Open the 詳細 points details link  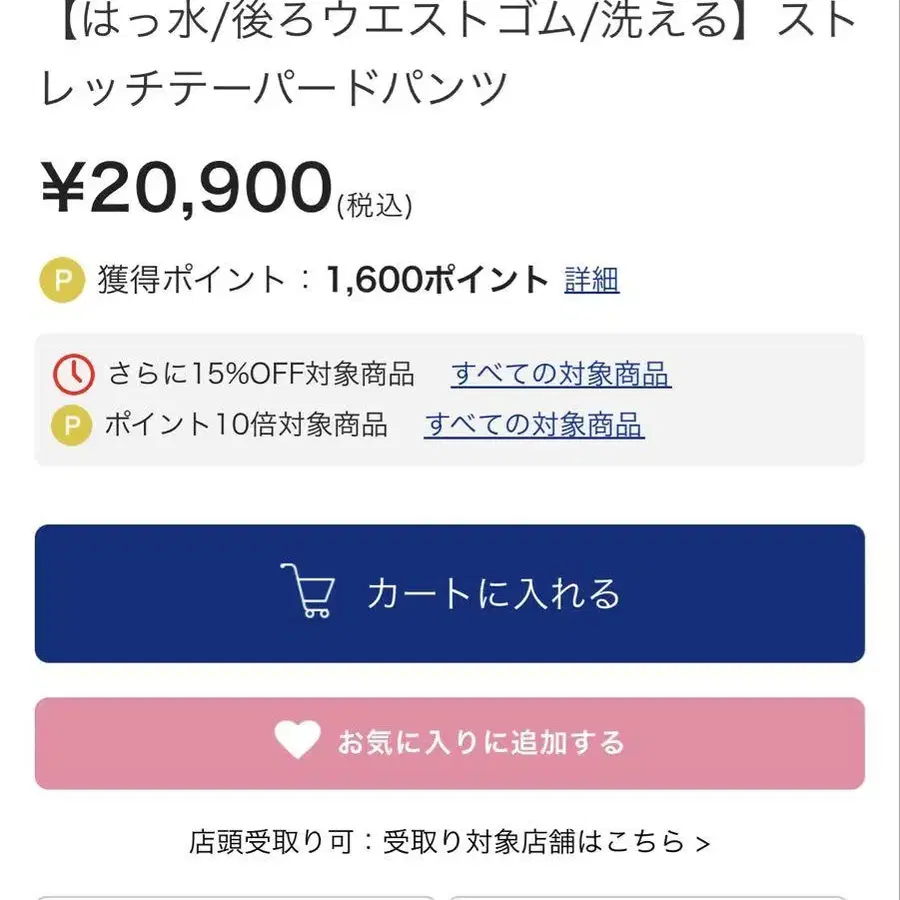[592, 280]
